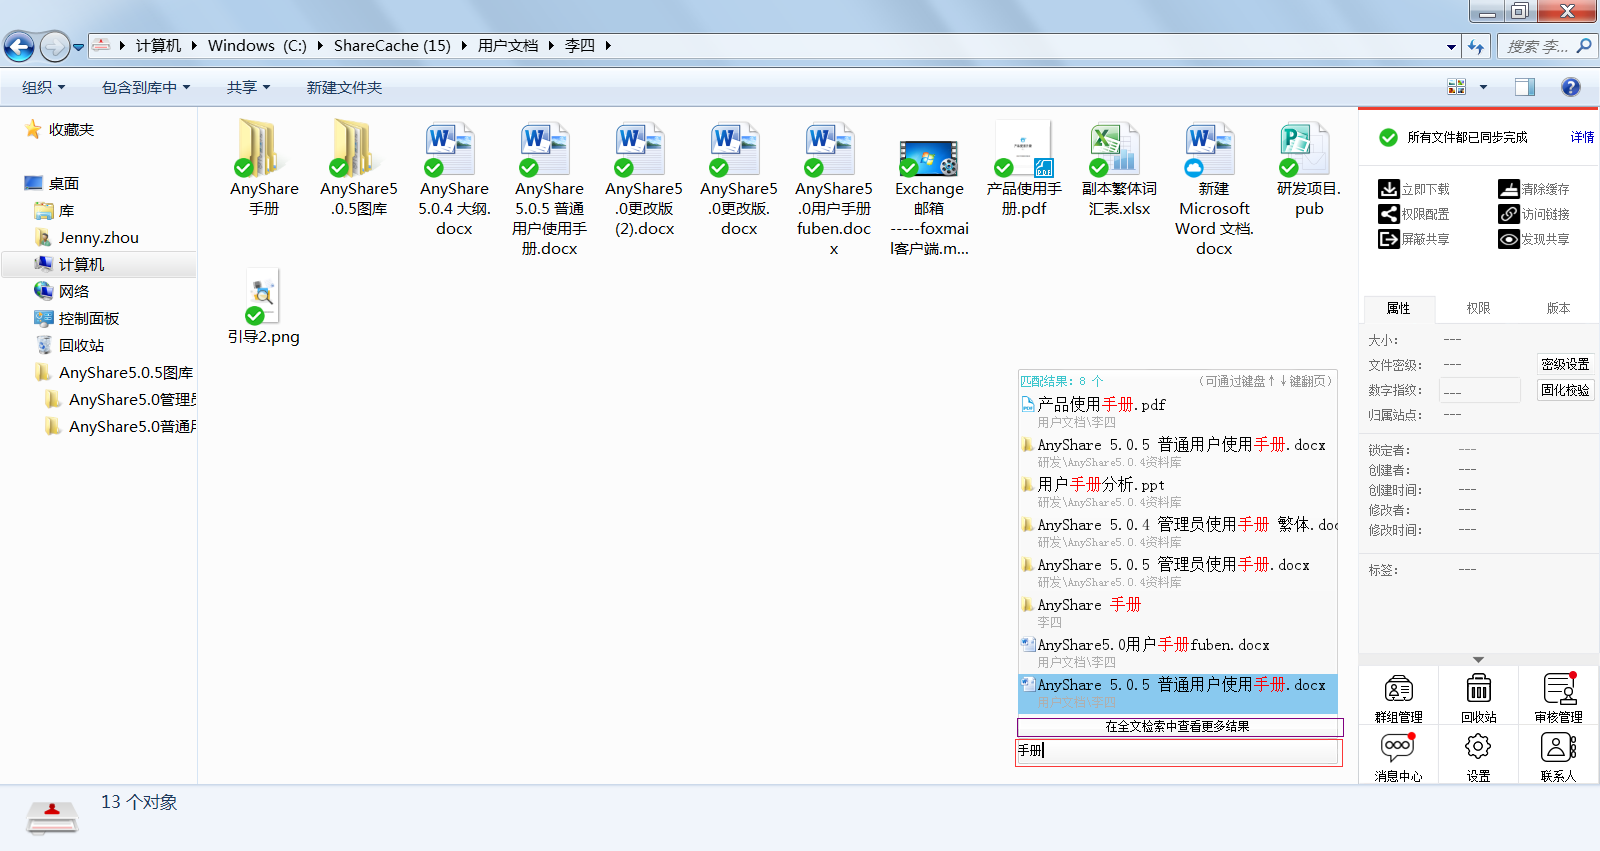This screenshot has width=1600, height=851.
Task: Switch to the 版本 tab
Action: 1558,308
